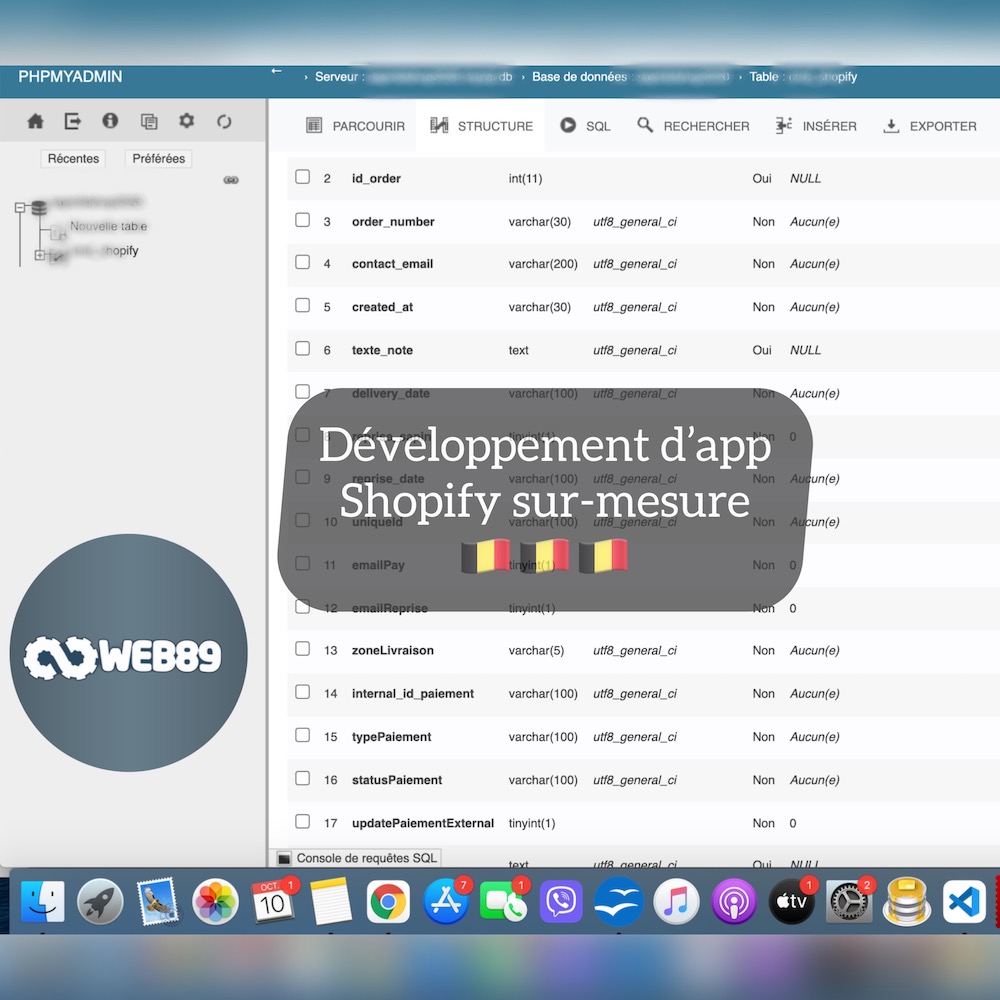Click the log out icon in sidebar
Image resolution: width=1000 pixels, height=1000 pixels.
click(73, 121)
